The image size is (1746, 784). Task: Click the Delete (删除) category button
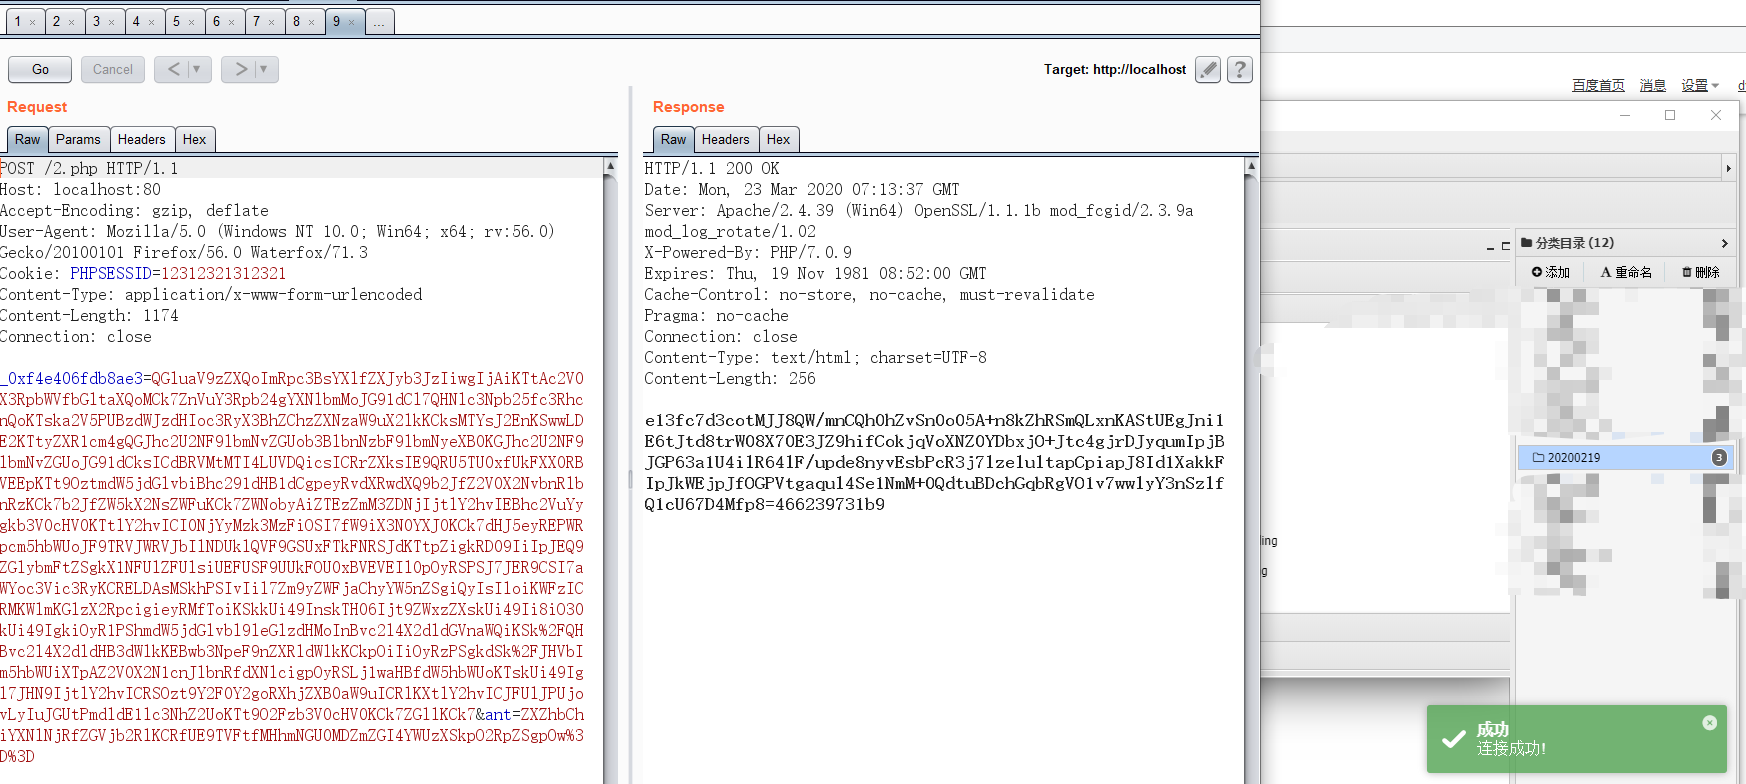1700,272
